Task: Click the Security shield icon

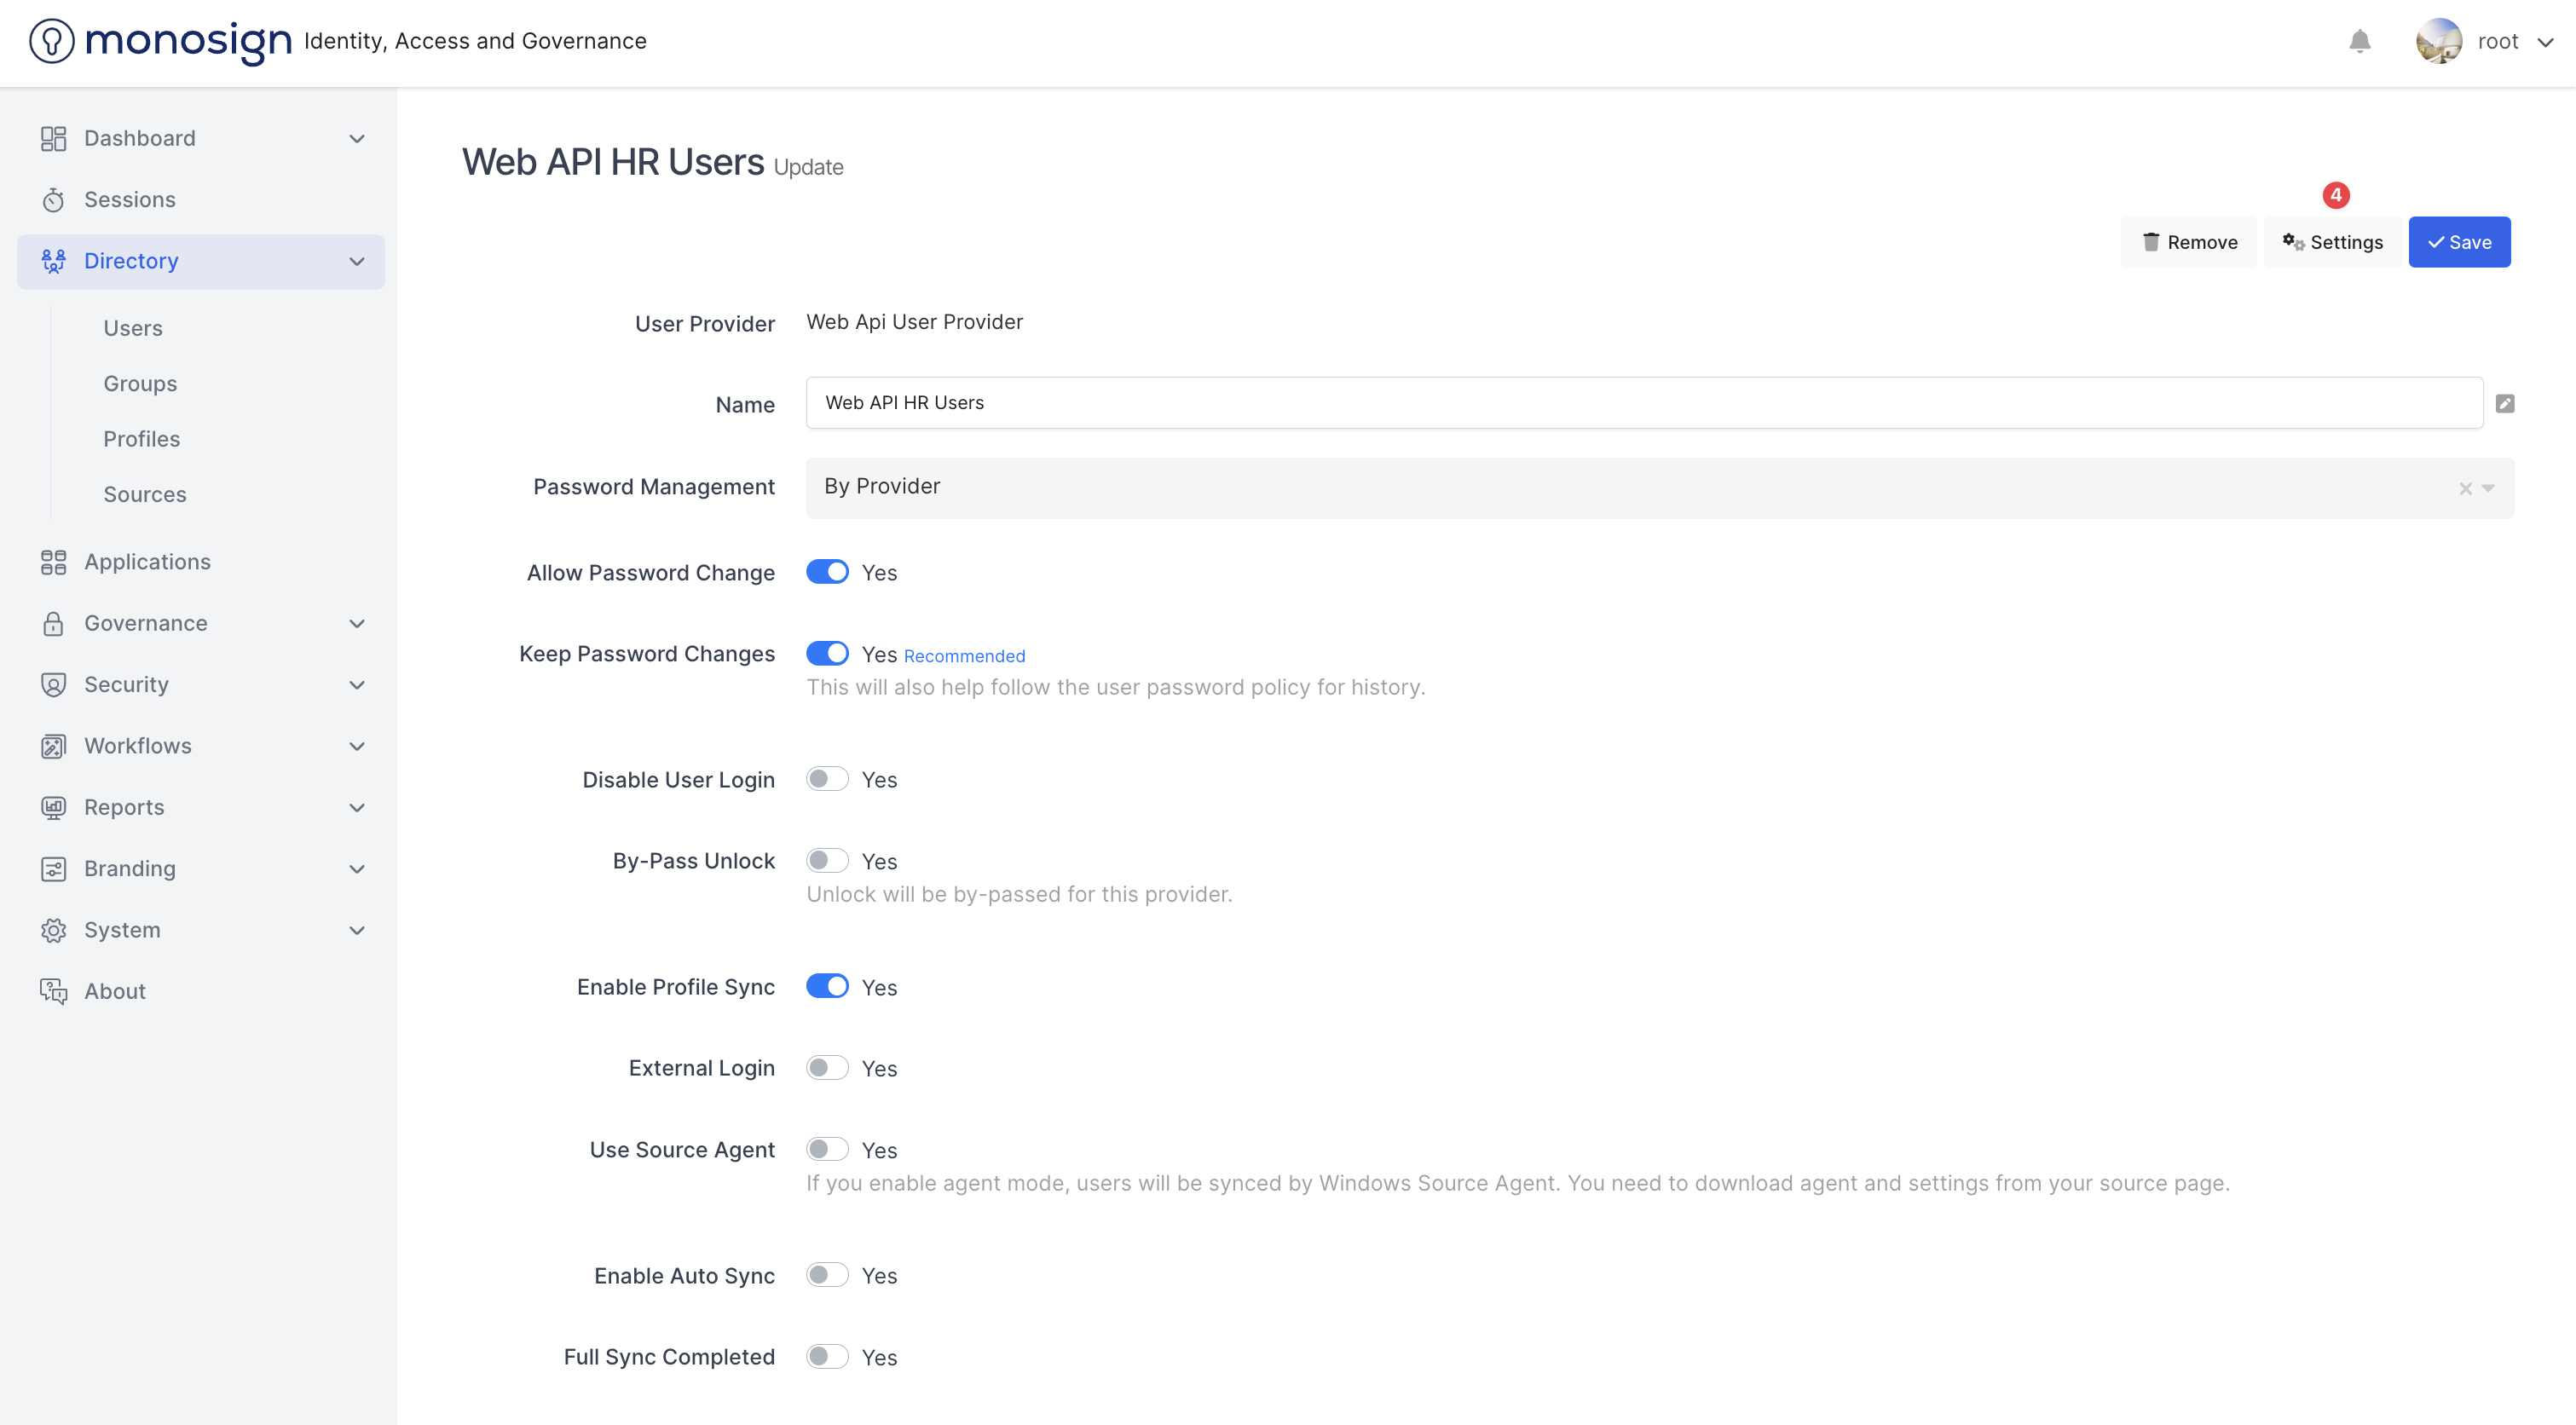Action: point(53,685)
